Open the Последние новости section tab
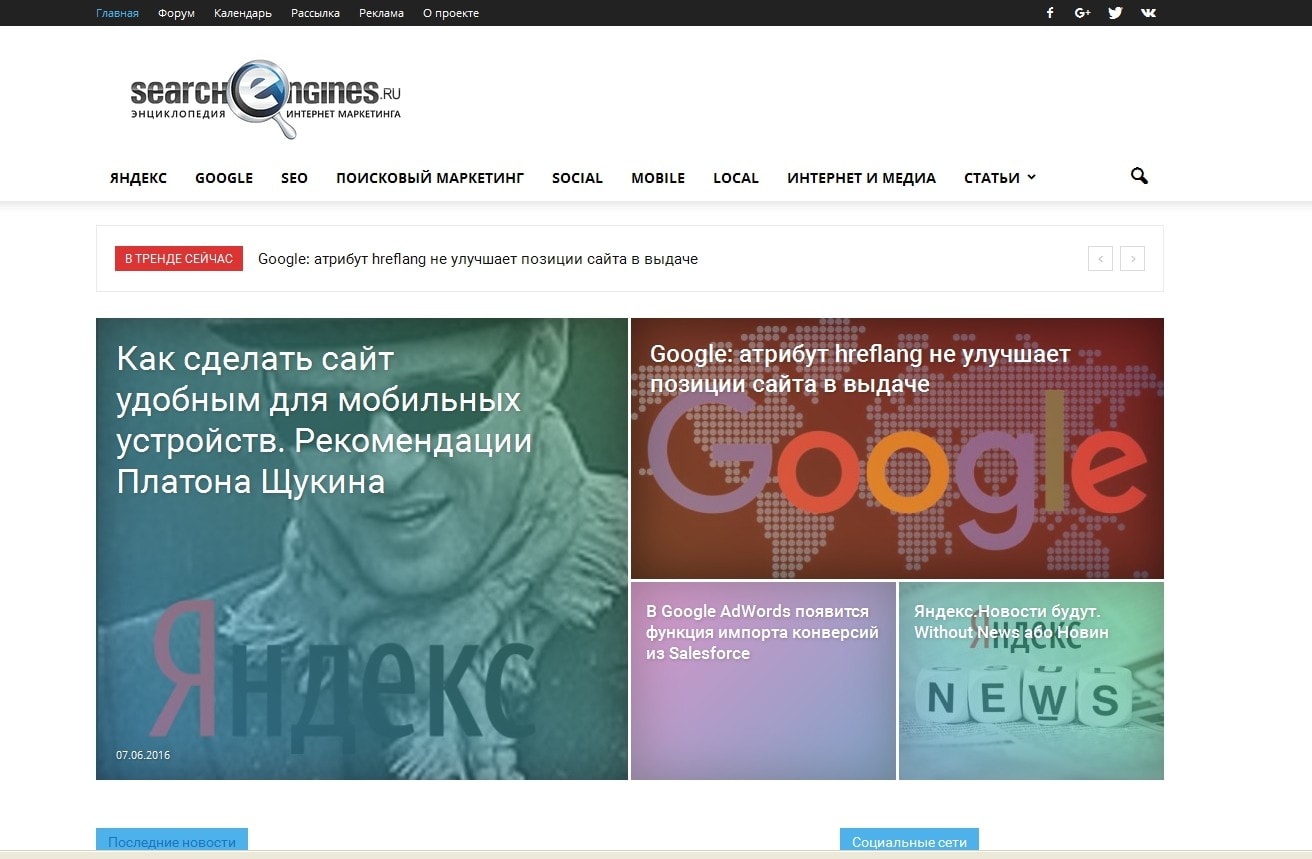Viewport: 1312px width, 859px height. pyautogui.click(x=172, y=841)
